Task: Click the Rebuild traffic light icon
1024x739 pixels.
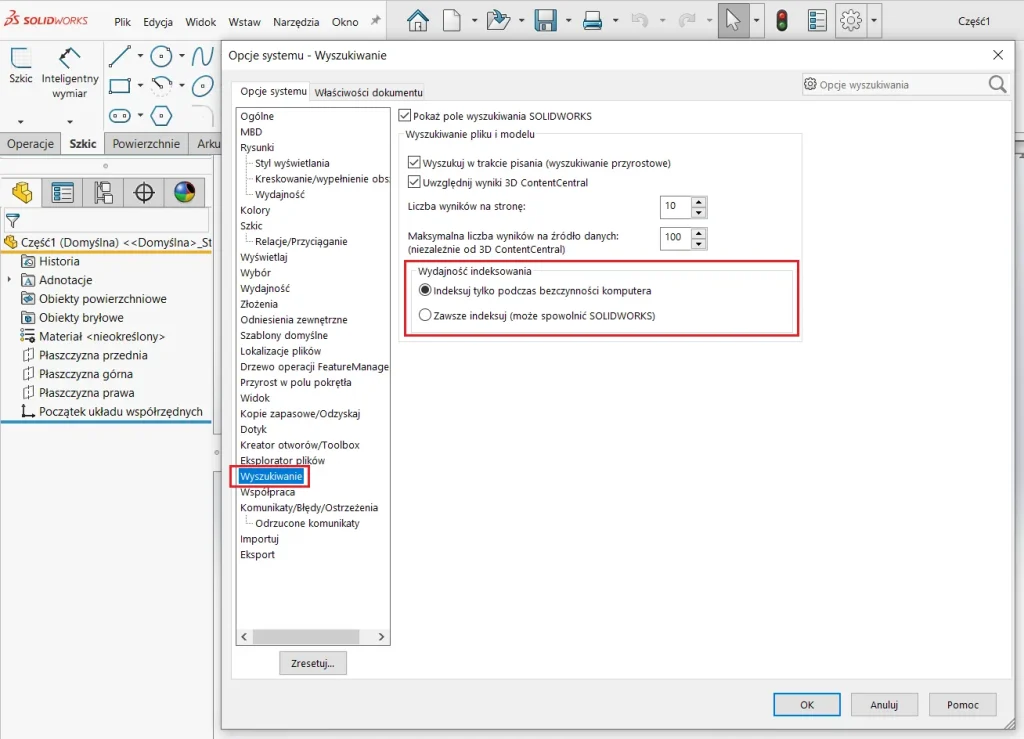Action: click(781, 21)
